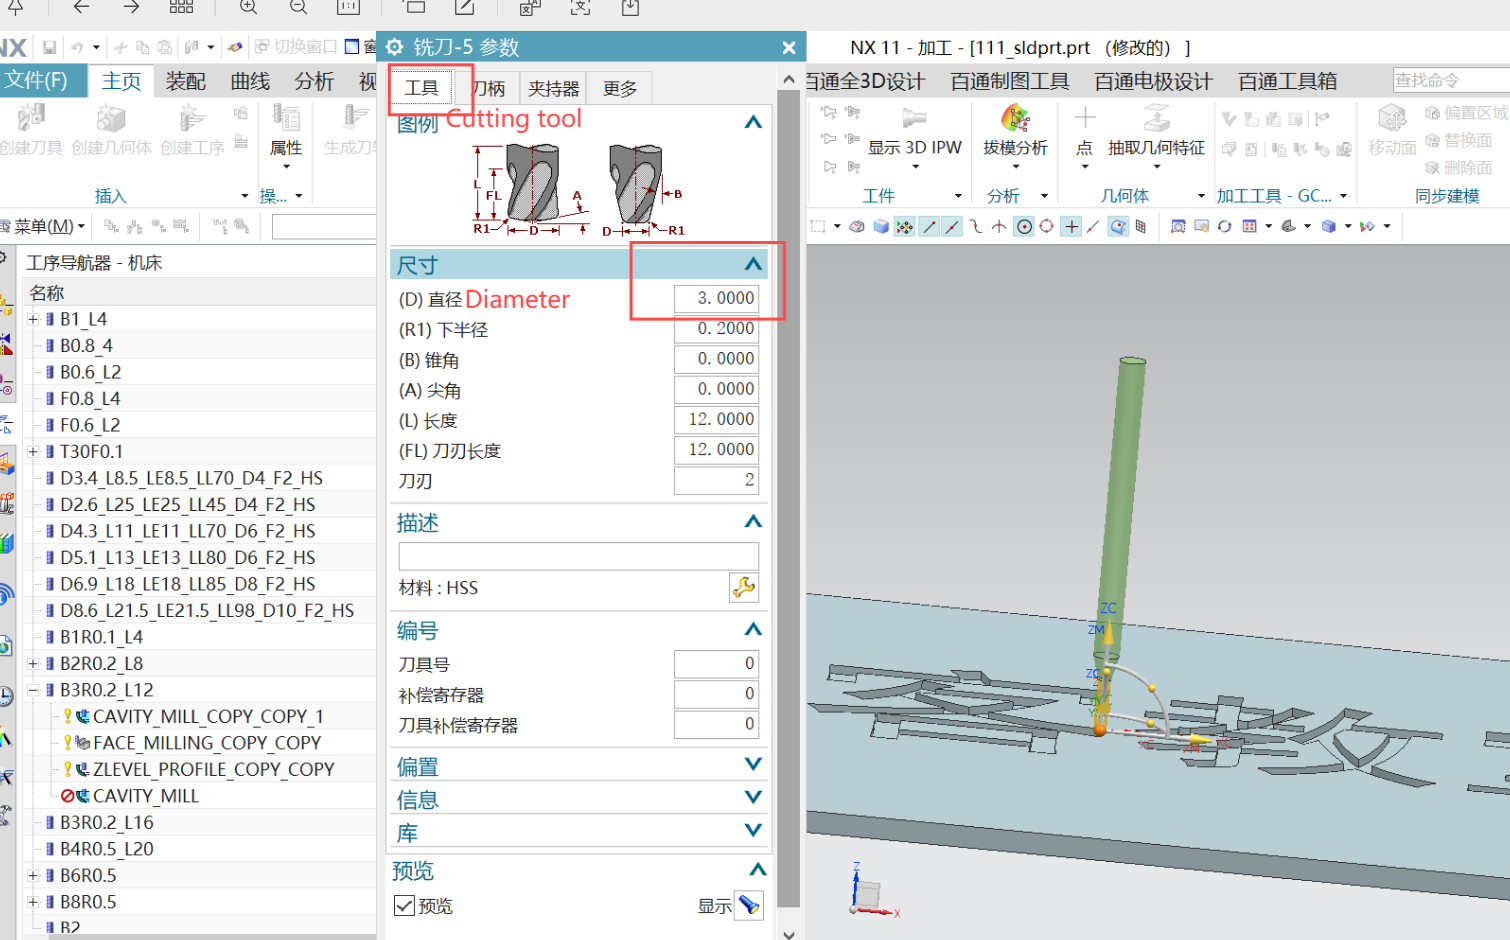The width and height of the screenshot is (1510, 940).
Task: Toggle Existing Point plus-sign snap option
Action: click(x=1071, y=226)
